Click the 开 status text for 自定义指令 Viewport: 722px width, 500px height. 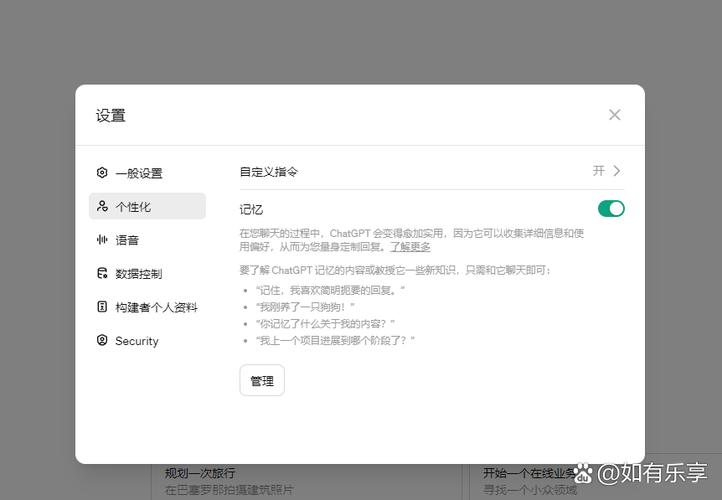coord(599,171)
